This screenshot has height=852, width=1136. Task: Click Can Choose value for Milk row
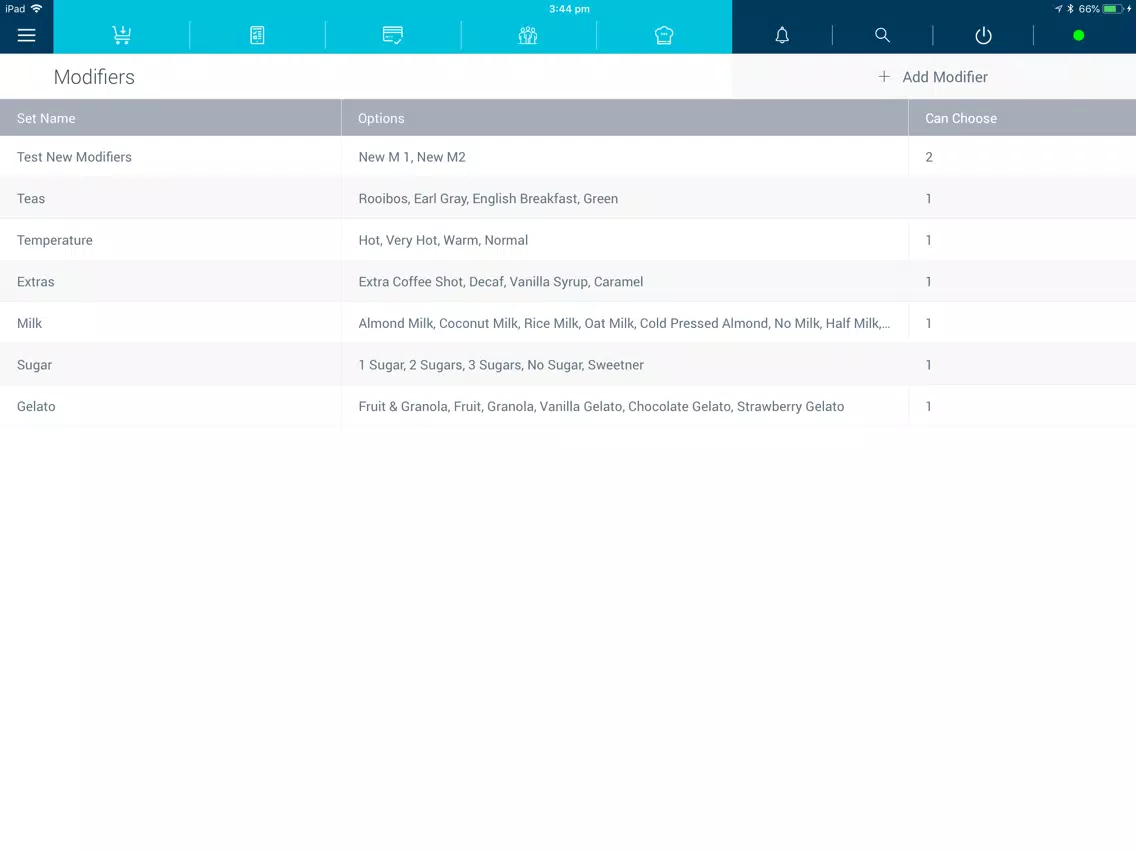pos(929,323)
